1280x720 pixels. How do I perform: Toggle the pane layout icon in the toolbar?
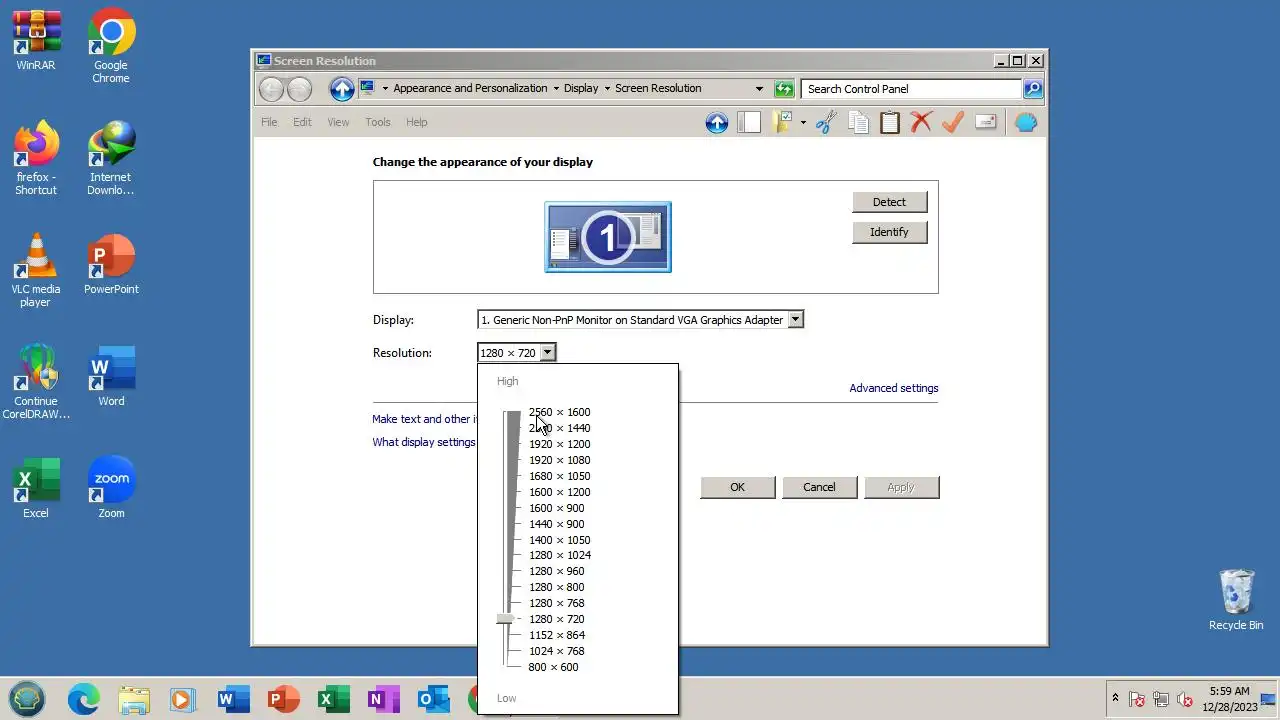point(749,123)
